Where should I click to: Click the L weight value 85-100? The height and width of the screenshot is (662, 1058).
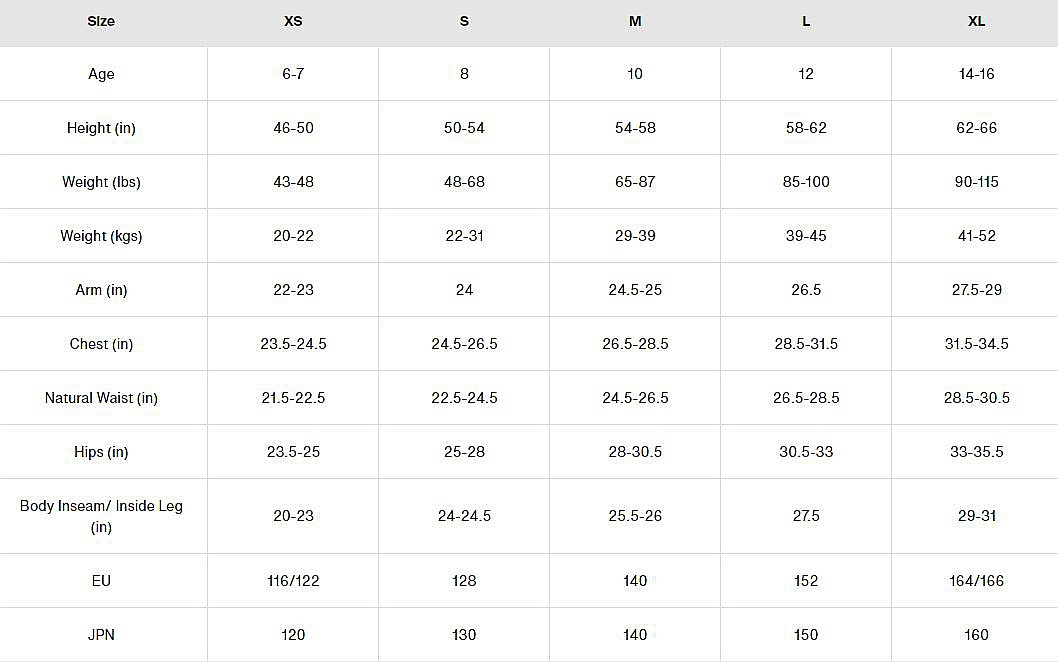806,182
